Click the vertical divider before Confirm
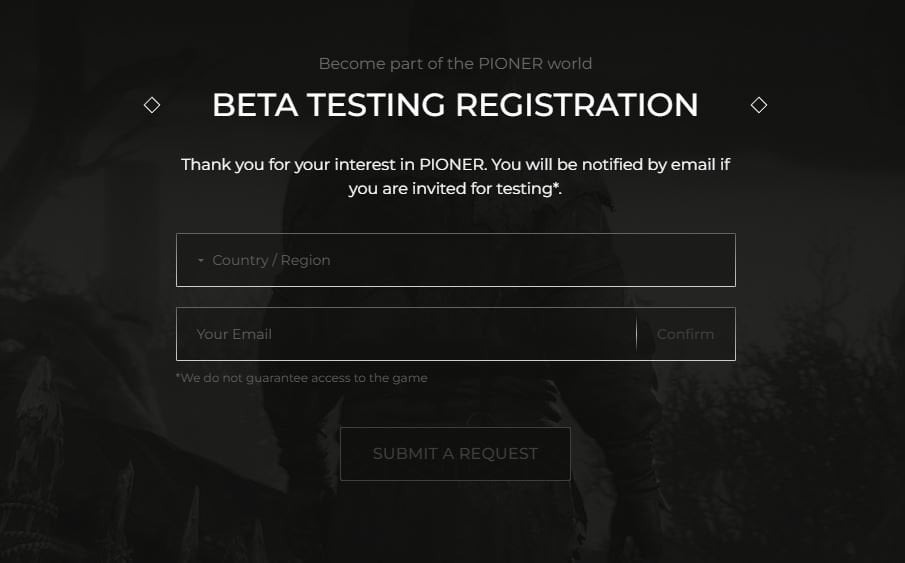 (x=636, y=334)
